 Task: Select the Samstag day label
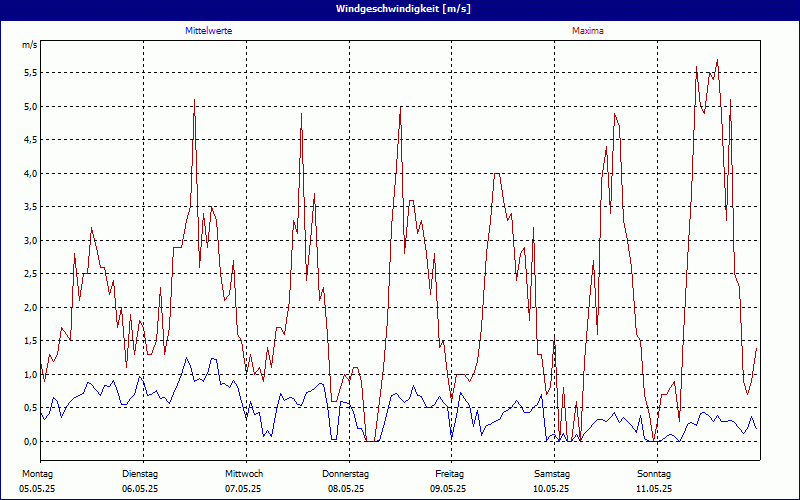click(x=552, y=473)
